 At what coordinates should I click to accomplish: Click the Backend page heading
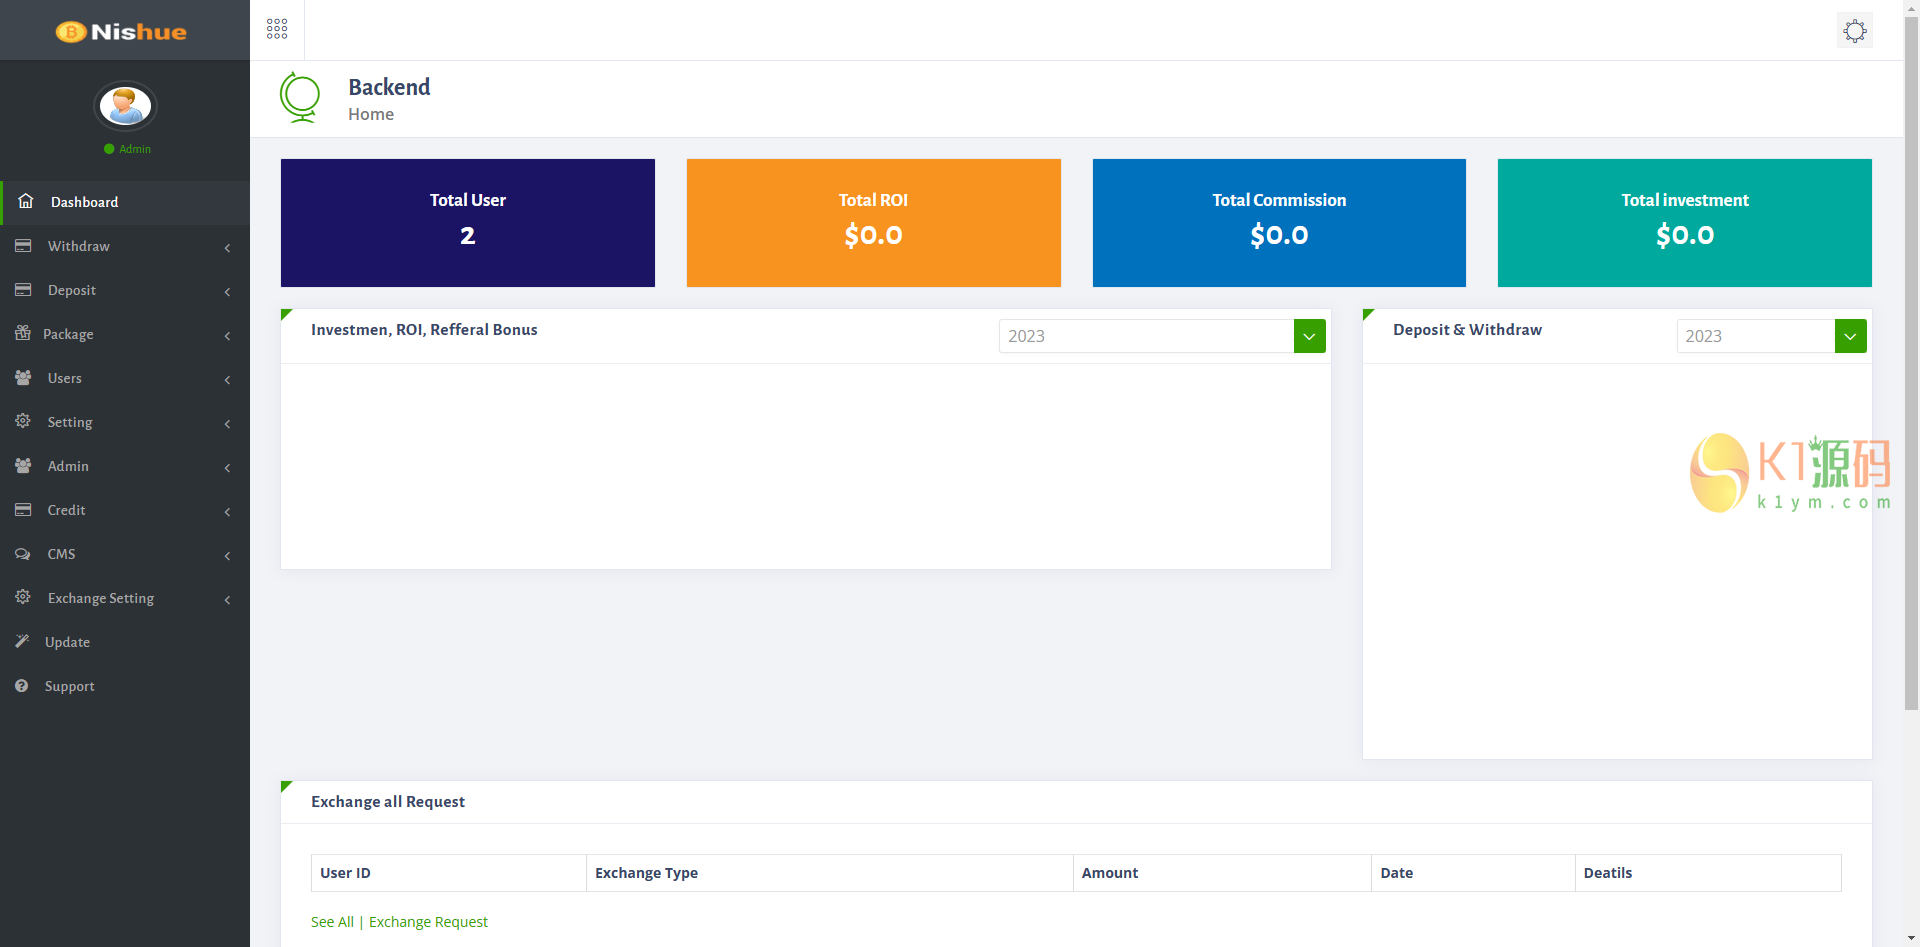coord(389,87)
